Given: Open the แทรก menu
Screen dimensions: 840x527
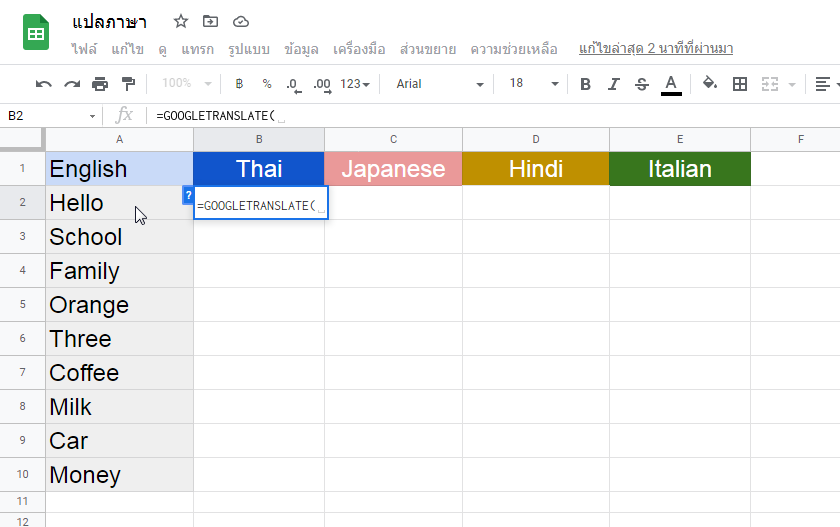Looking at the screenshot, I should point(197,49).
